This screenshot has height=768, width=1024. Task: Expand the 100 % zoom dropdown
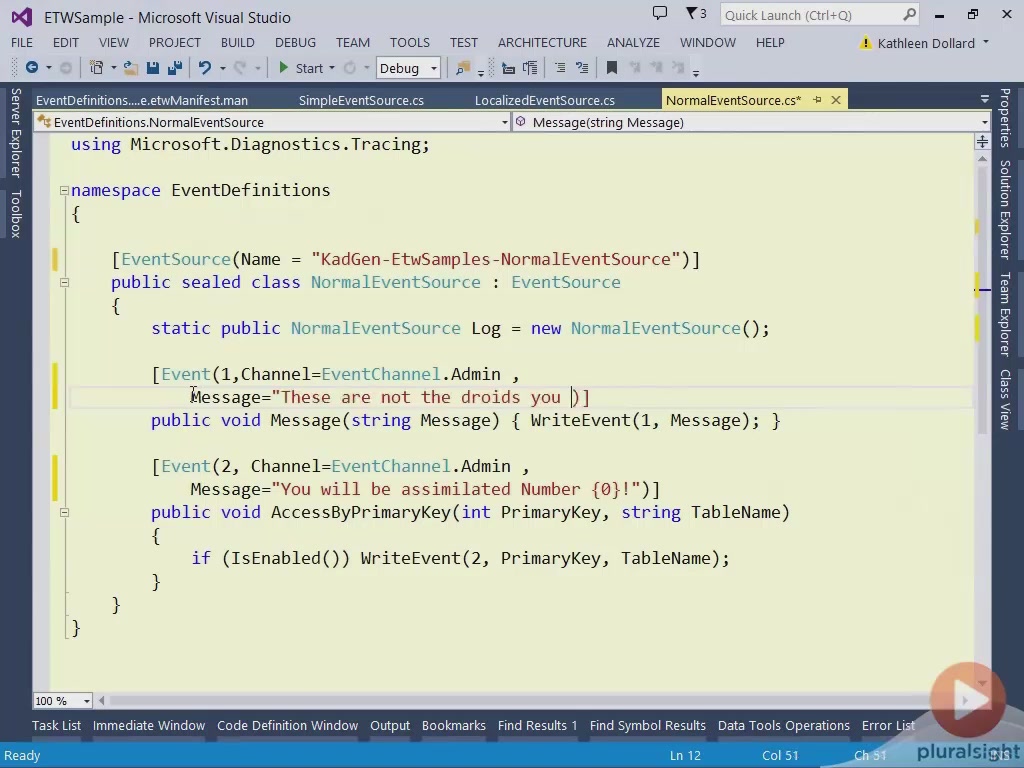86,701
